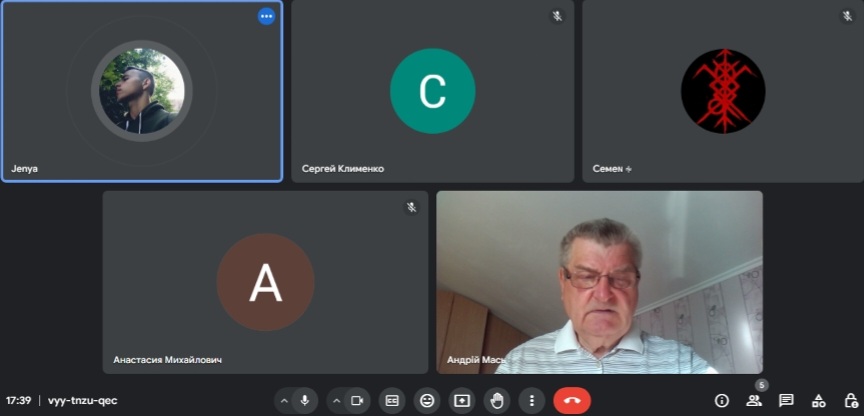Select the Семен name label

click(x=612, y=169)
